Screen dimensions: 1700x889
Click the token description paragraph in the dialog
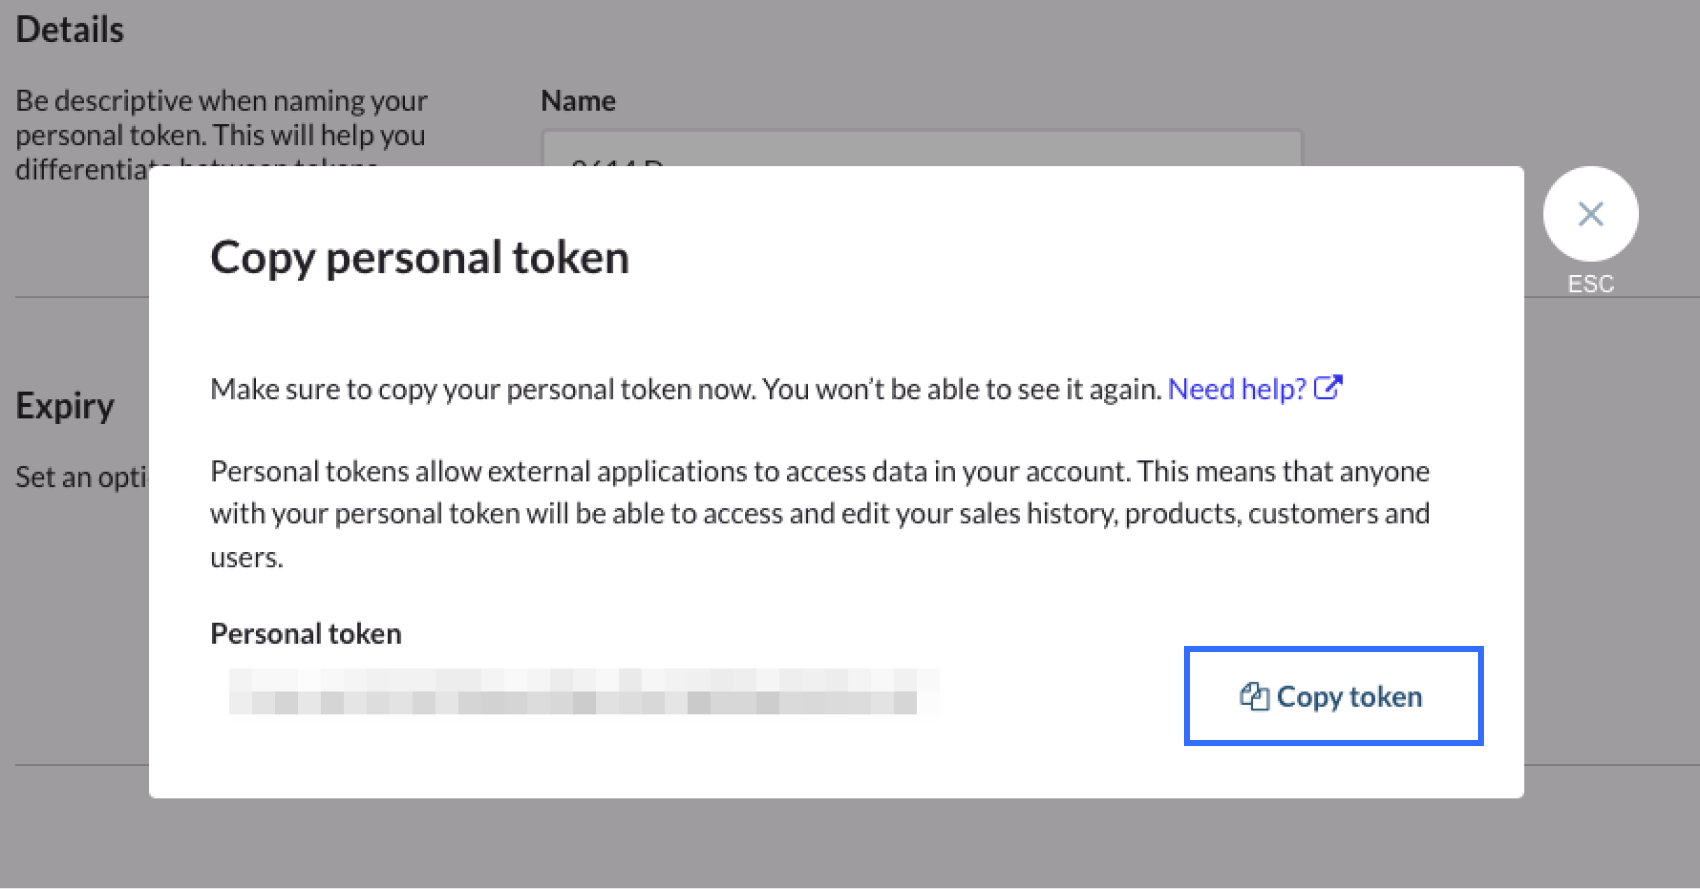[x=820, y=513]
